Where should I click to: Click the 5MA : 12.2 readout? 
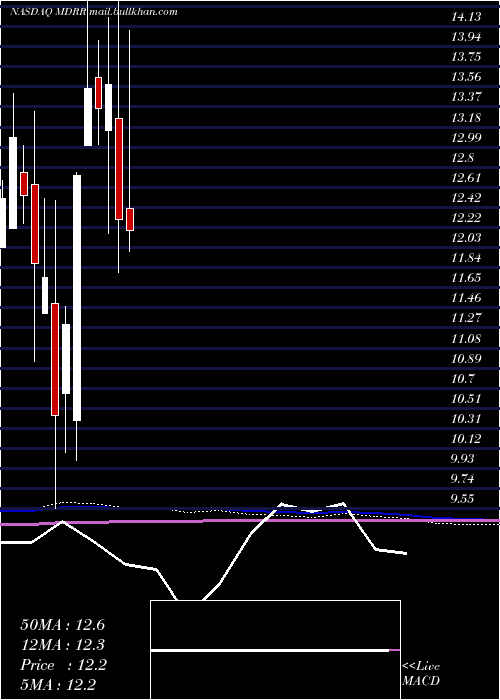[x=58, y=685]
